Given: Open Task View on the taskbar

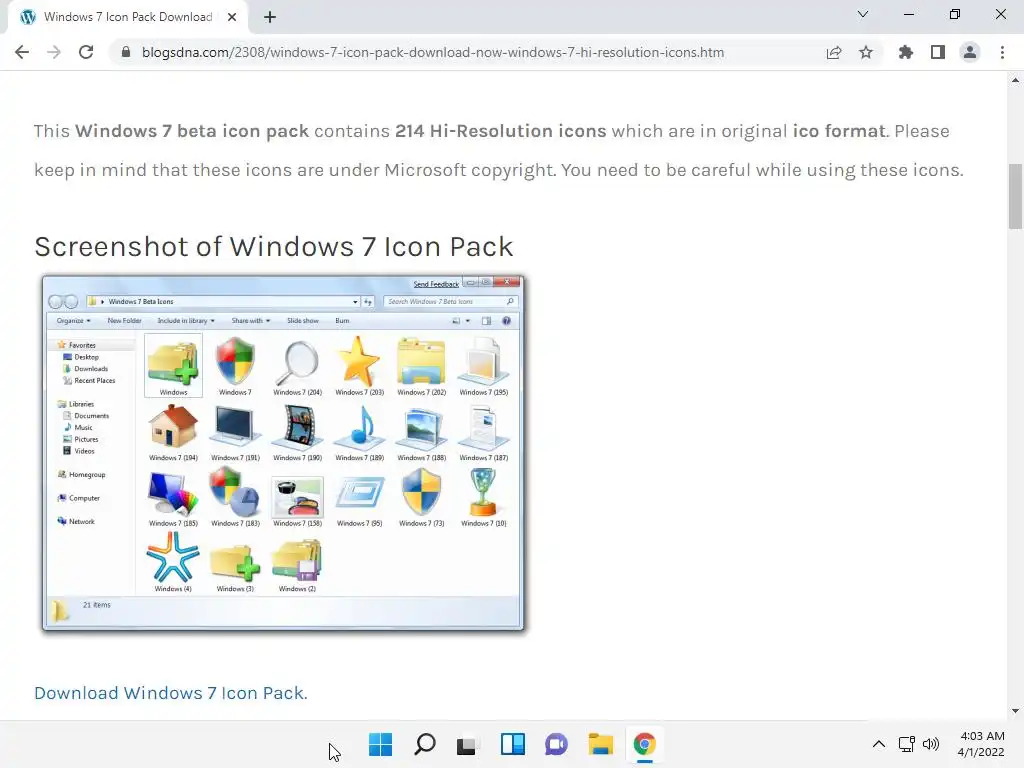Looking at the screenshot, I should (466, 744).
